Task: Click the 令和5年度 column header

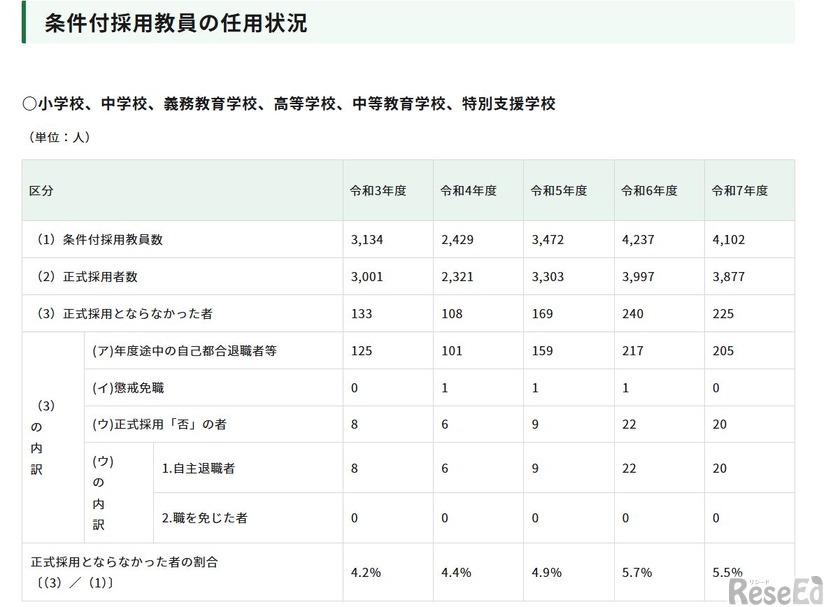Action: (x=558, y=191)
